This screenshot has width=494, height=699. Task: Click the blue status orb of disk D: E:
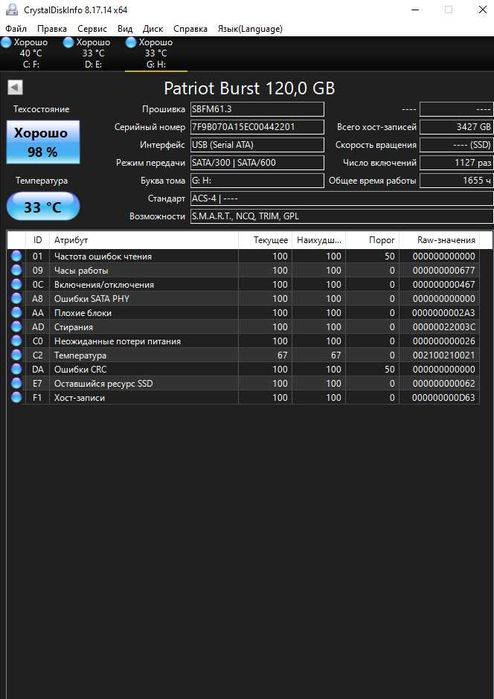pos(68,42)
